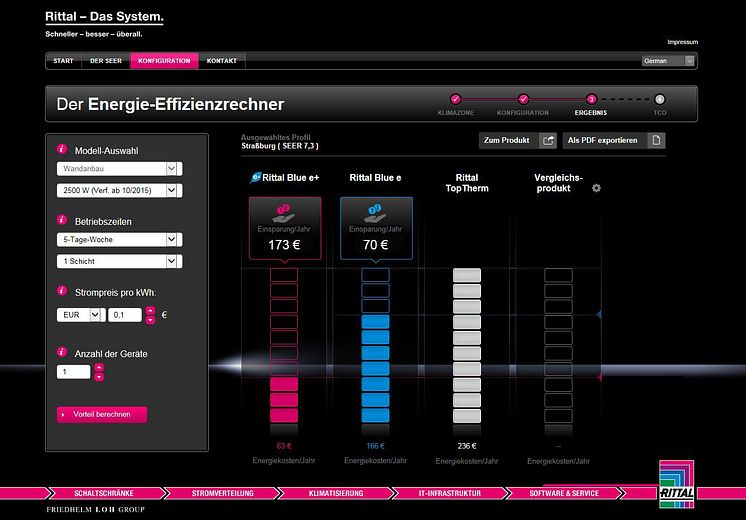Open Impressum link

point(682,42)
